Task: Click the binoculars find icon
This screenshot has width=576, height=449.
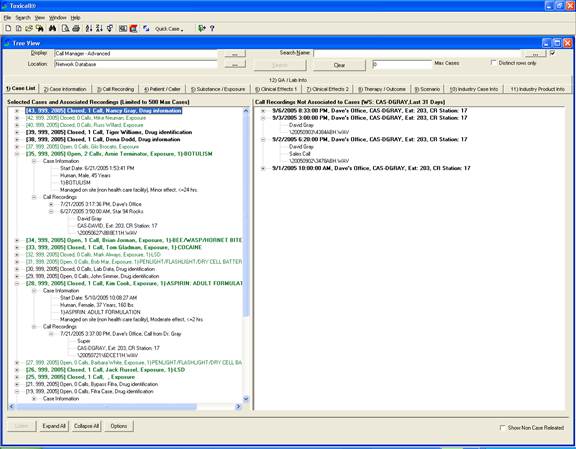Action: click(x=52, y=28)
